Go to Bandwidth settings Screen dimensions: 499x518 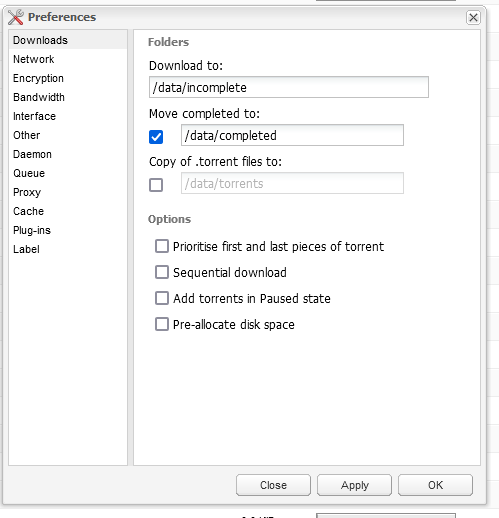[68, 97]
